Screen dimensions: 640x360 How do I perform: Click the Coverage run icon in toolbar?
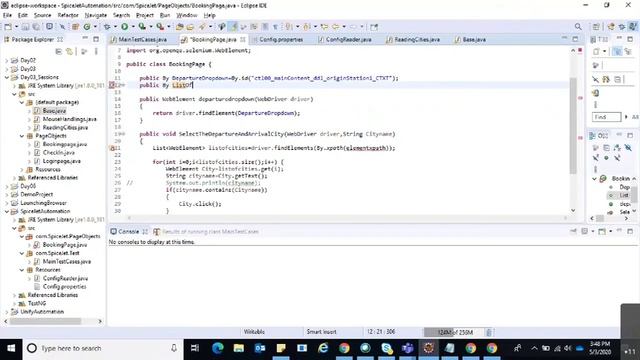click(x=142, y=27)
